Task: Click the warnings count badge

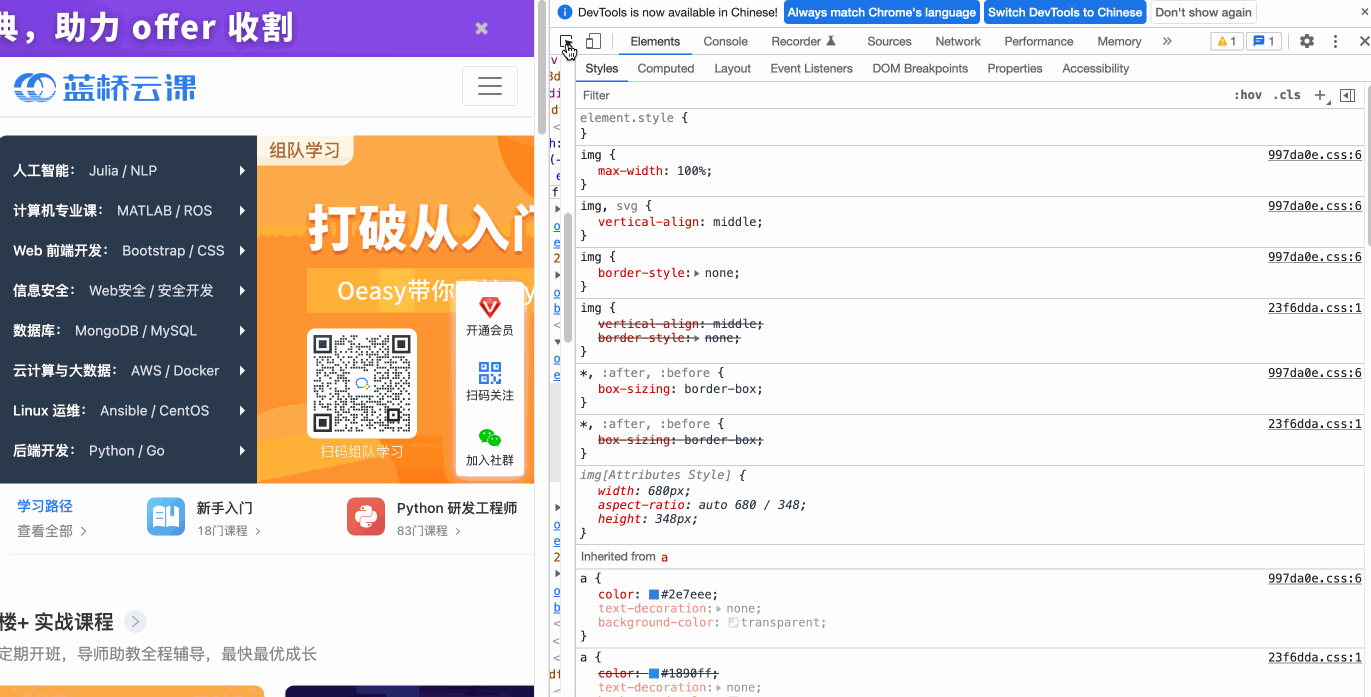Action: (x=1227, y=41)
